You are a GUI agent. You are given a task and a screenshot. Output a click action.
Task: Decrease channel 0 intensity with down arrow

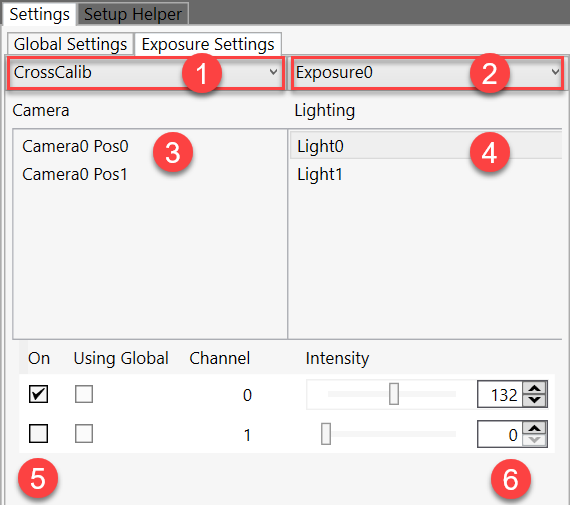[535, 400]
